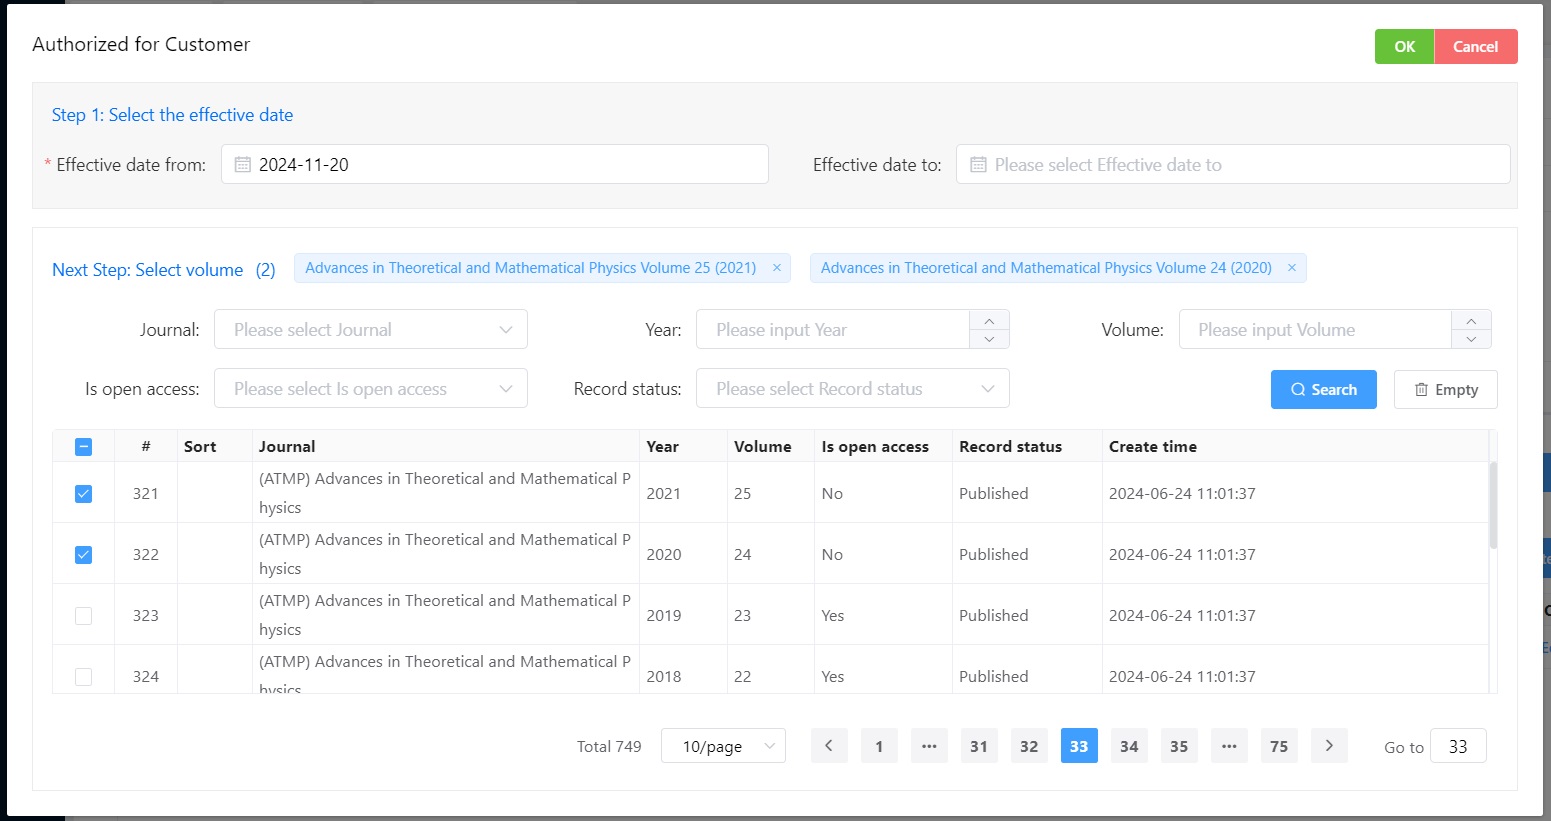Click calendar icon in Effective date to
This screenshot has height=821, width=1551.
click(978, 164)
